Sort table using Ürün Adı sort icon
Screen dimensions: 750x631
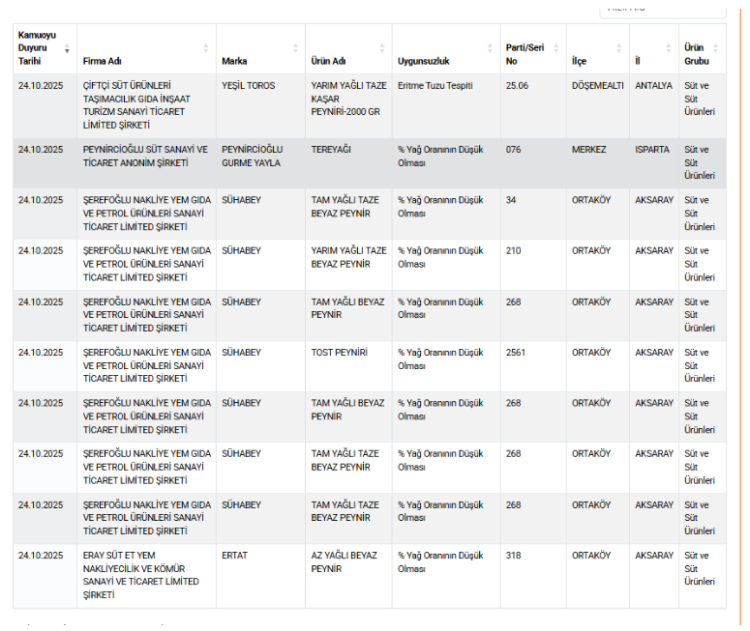pyautogui.click(x=382, y=48)
